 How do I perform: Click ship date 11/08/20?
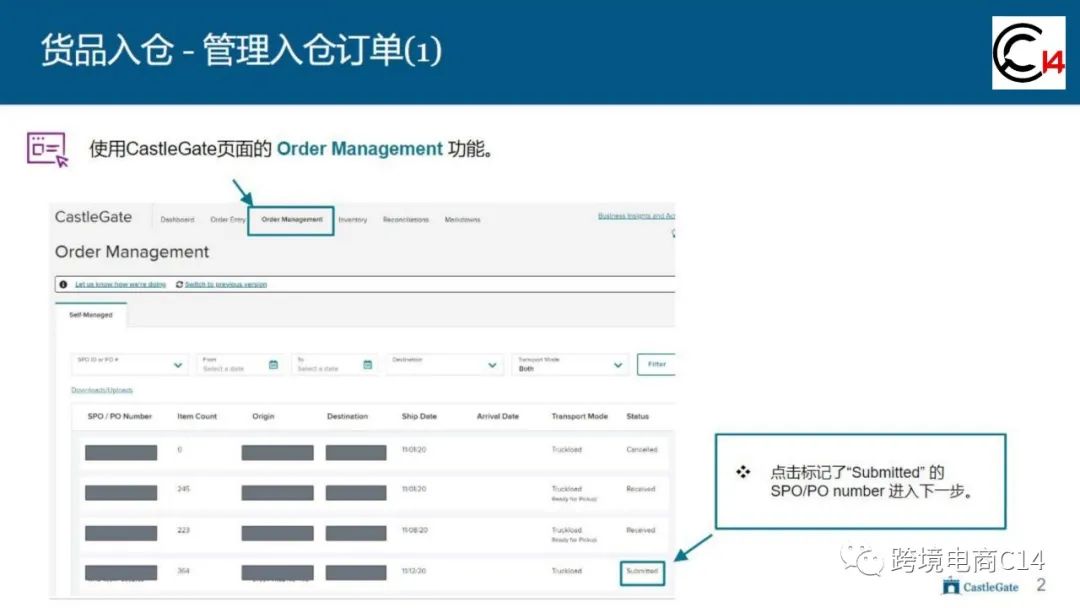coord(414,530)
